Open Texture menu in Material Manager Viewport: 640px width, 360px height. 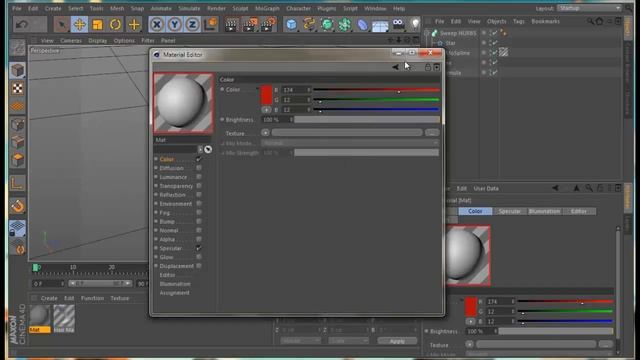[x=120, y=298]
